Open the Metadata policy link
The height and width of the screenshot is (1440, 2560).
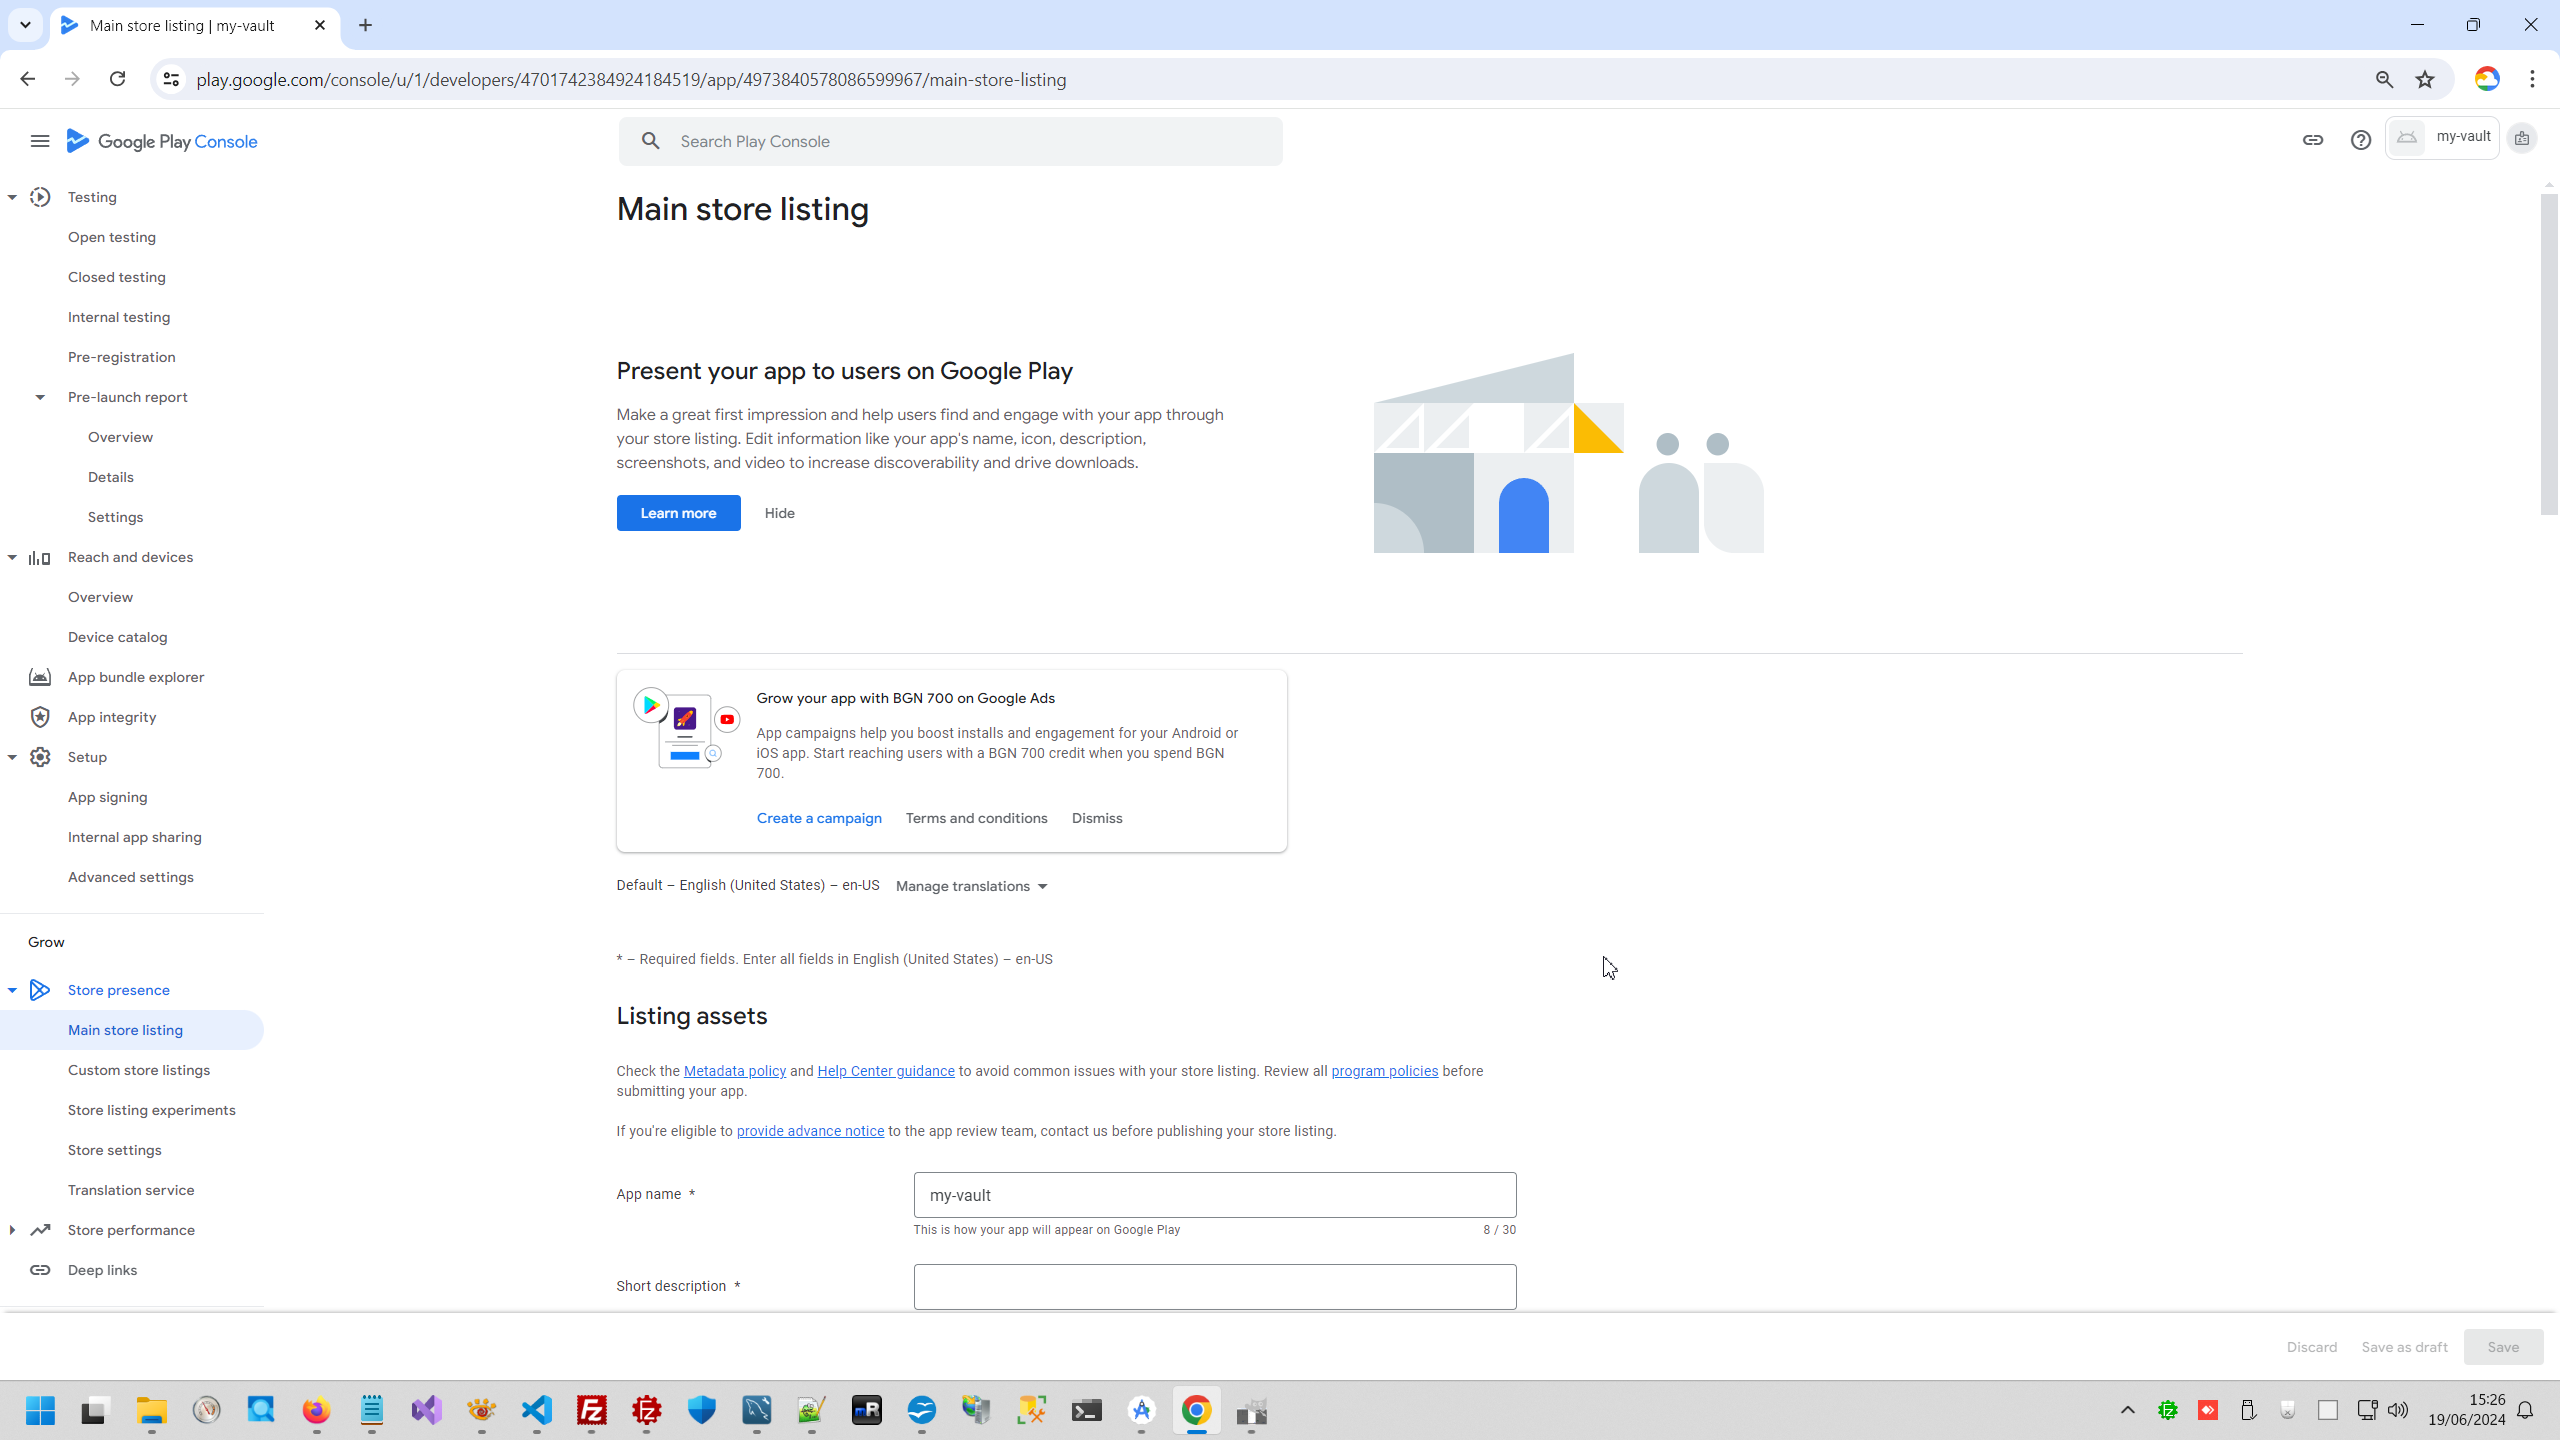point(734,1071)
